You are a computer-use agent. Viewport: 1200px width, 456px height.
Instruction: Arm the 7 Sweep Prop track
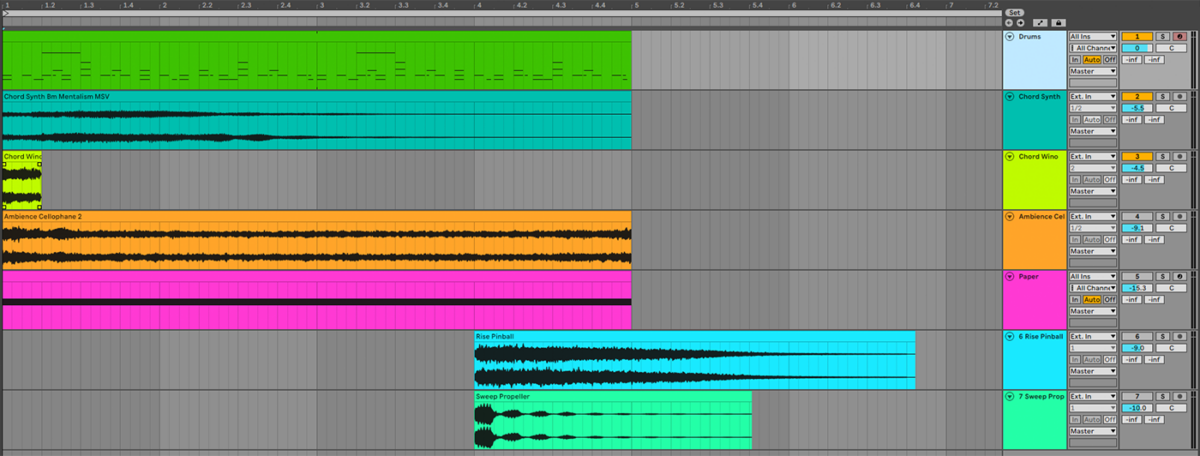1180,396
